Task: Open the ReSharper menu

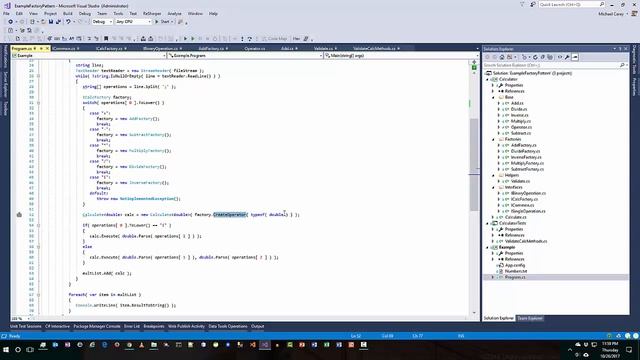Action: click(x=152, y=13)
